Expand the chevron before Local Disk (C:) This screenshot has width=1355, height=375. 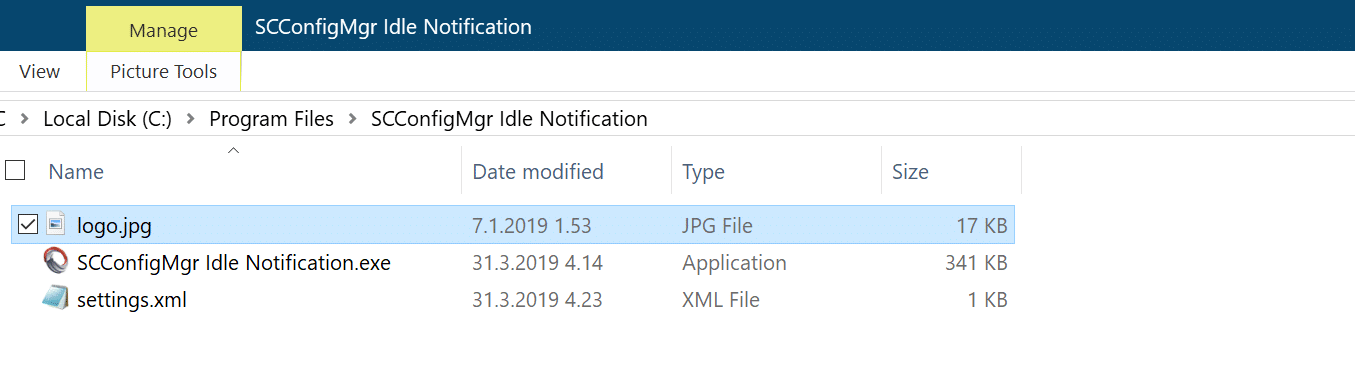tap(24, 119)
